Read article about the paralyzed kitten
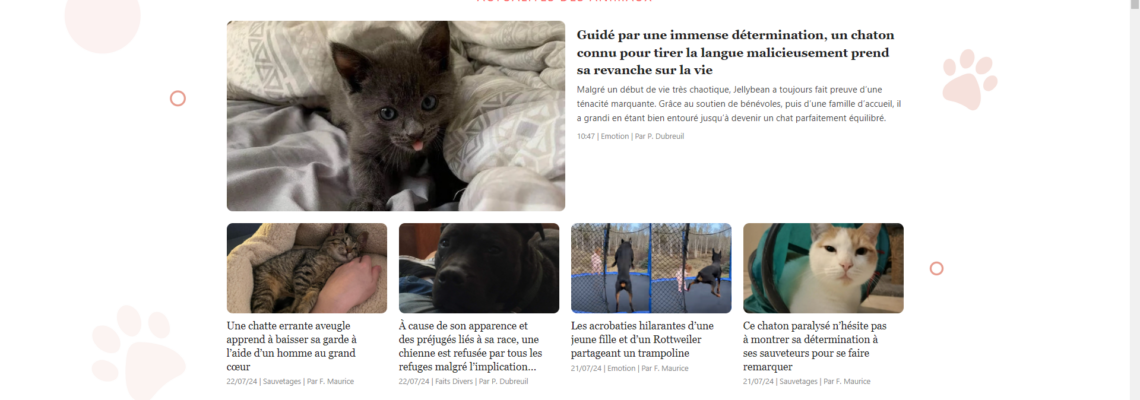The width and height of the screenshot is (1140, 400). coord(814,346)
